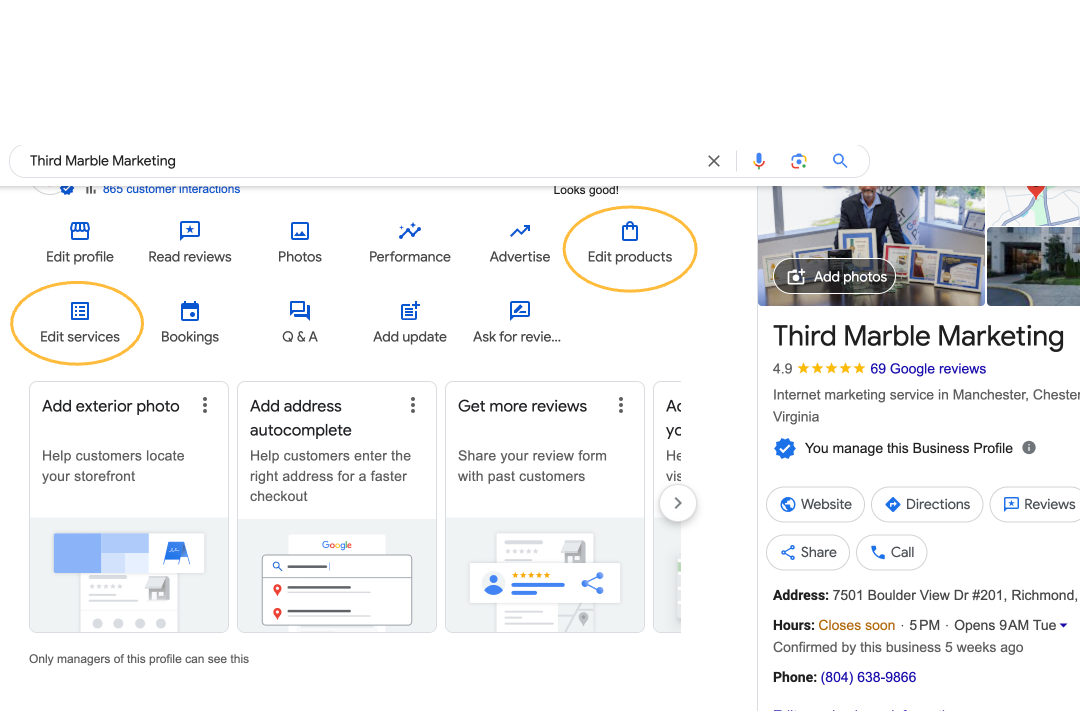The height and width of the screenshot is (711, 1080).
Task: Open Q & A section
Action: (x=300, y=322)
